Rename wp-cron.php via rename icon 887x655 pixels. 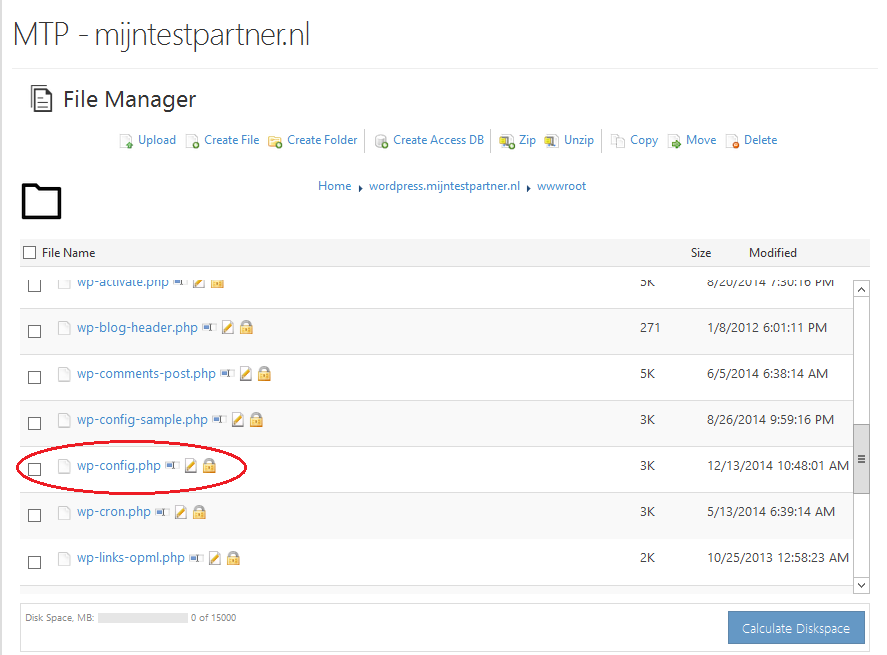tap(162, 512)
